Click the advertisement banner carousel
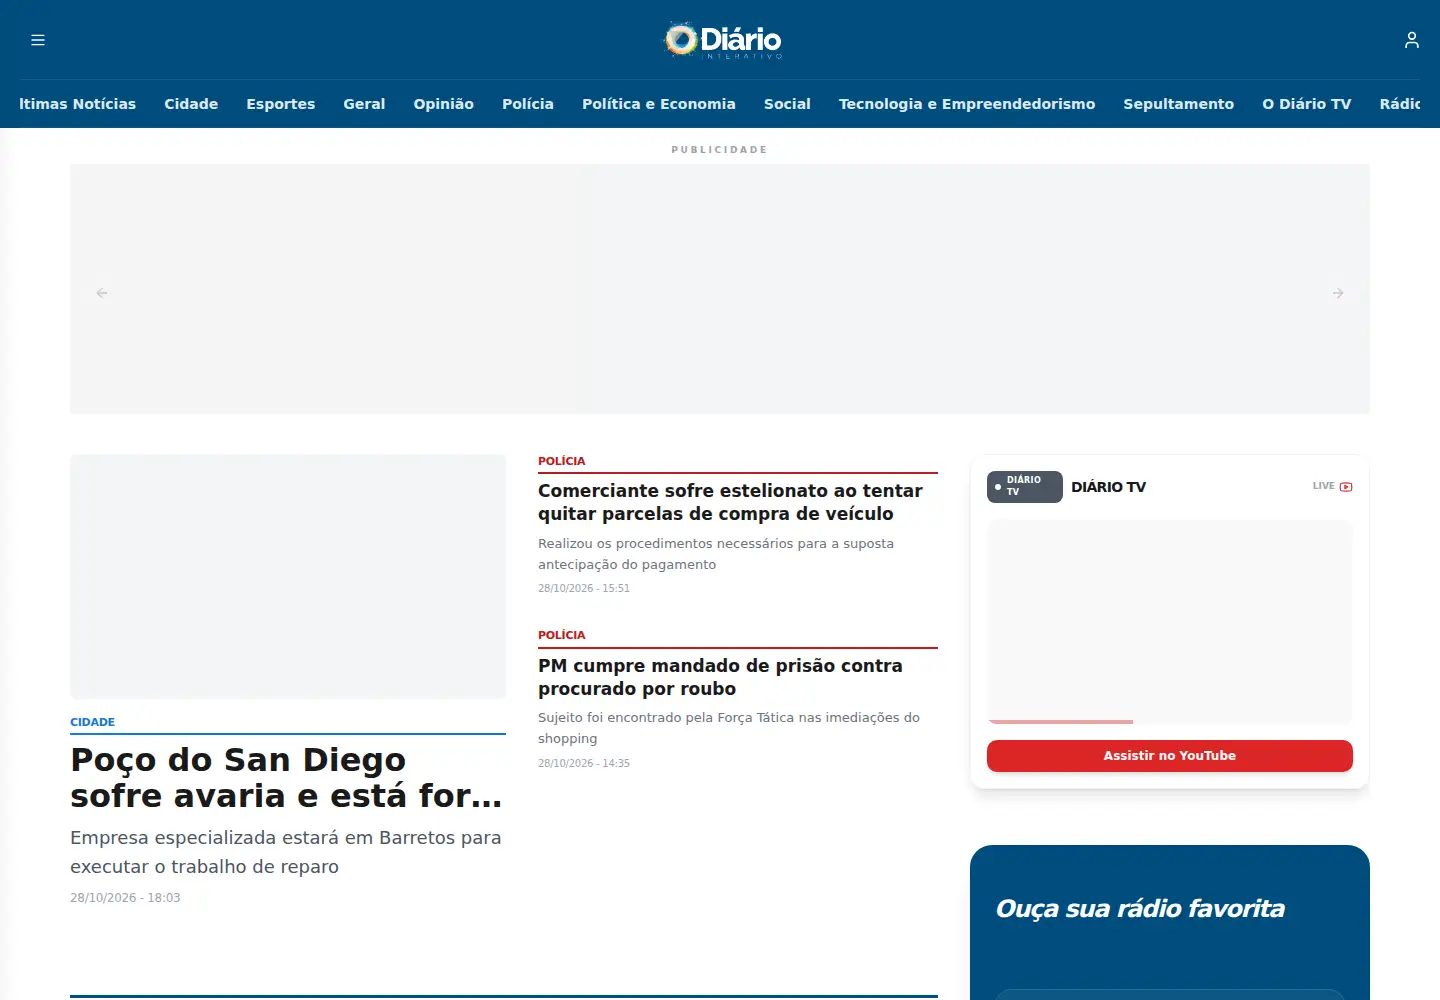1440x1000 pixels. coord(720,289)
